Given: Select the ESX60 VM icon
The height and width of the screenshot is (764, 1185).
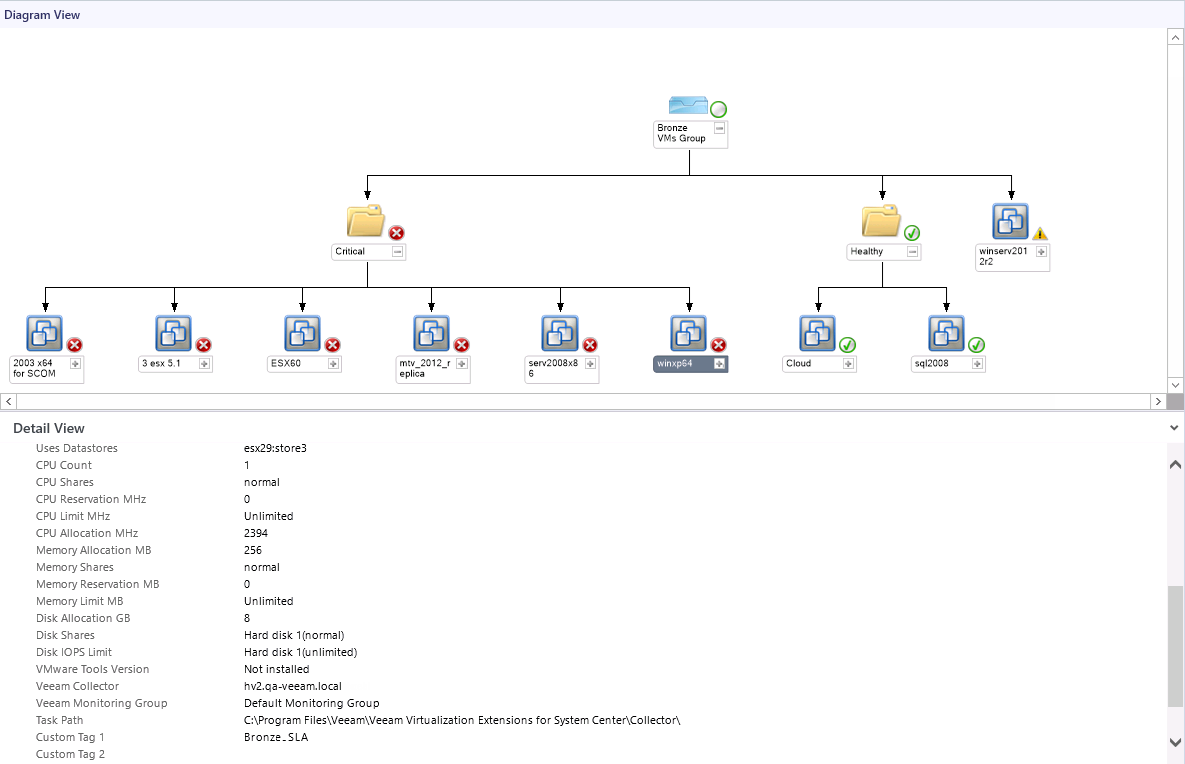Looking at the screenshot, I should (302, 333).
